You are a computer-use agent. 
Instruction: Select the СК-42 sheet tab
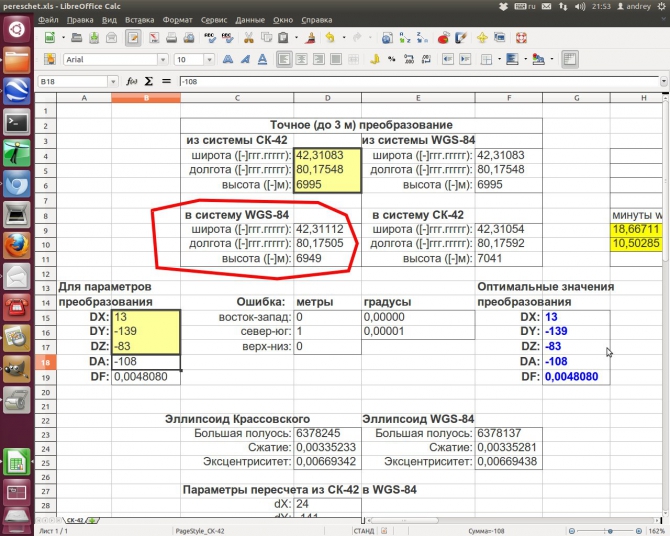(76, 521)
